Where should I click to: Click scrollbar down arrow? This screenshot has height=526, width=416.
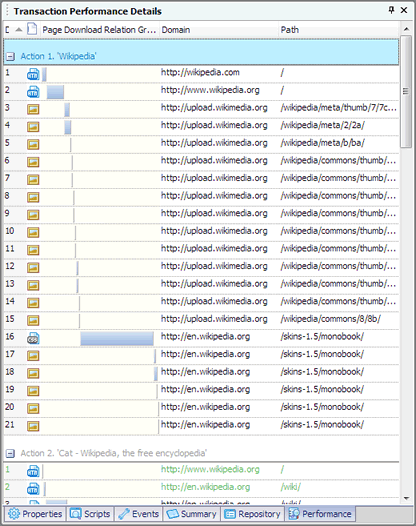point(406,498)
